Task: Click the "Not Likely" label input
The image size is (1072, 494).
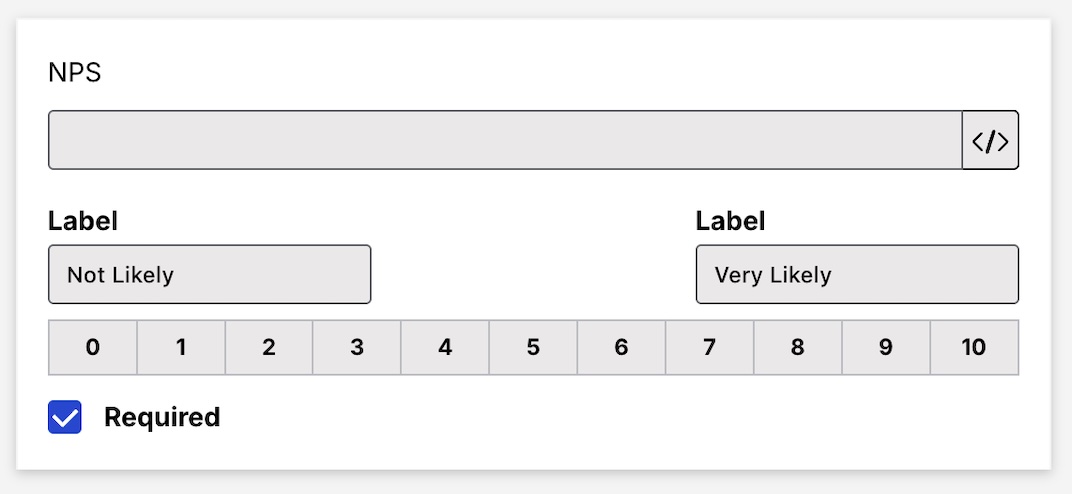Action: (x=209, y=274)
